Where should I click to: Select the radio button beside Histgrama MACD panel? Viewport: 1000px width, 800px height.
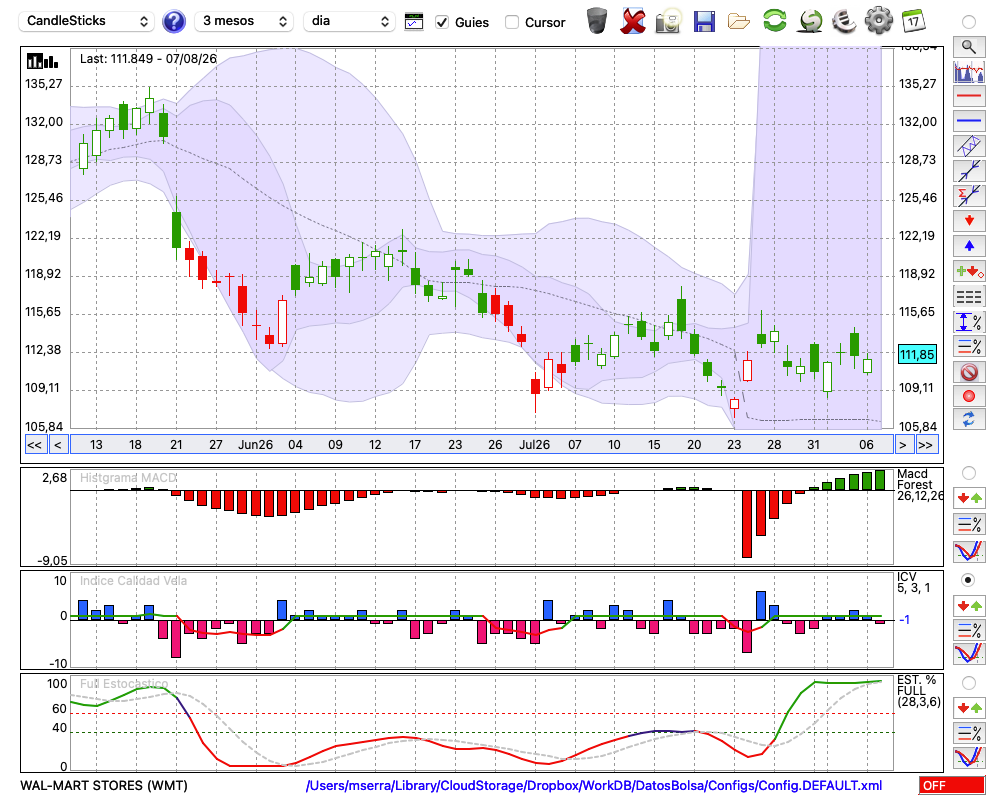pos(969,473)
